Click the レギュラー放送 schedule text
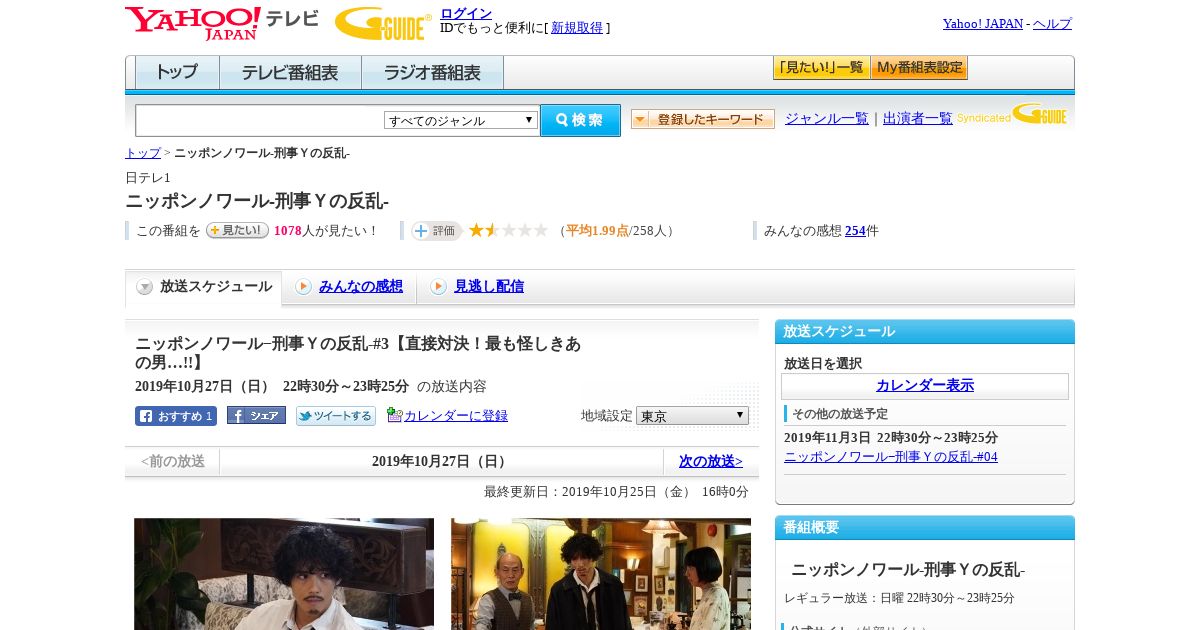 pos(899,598)
